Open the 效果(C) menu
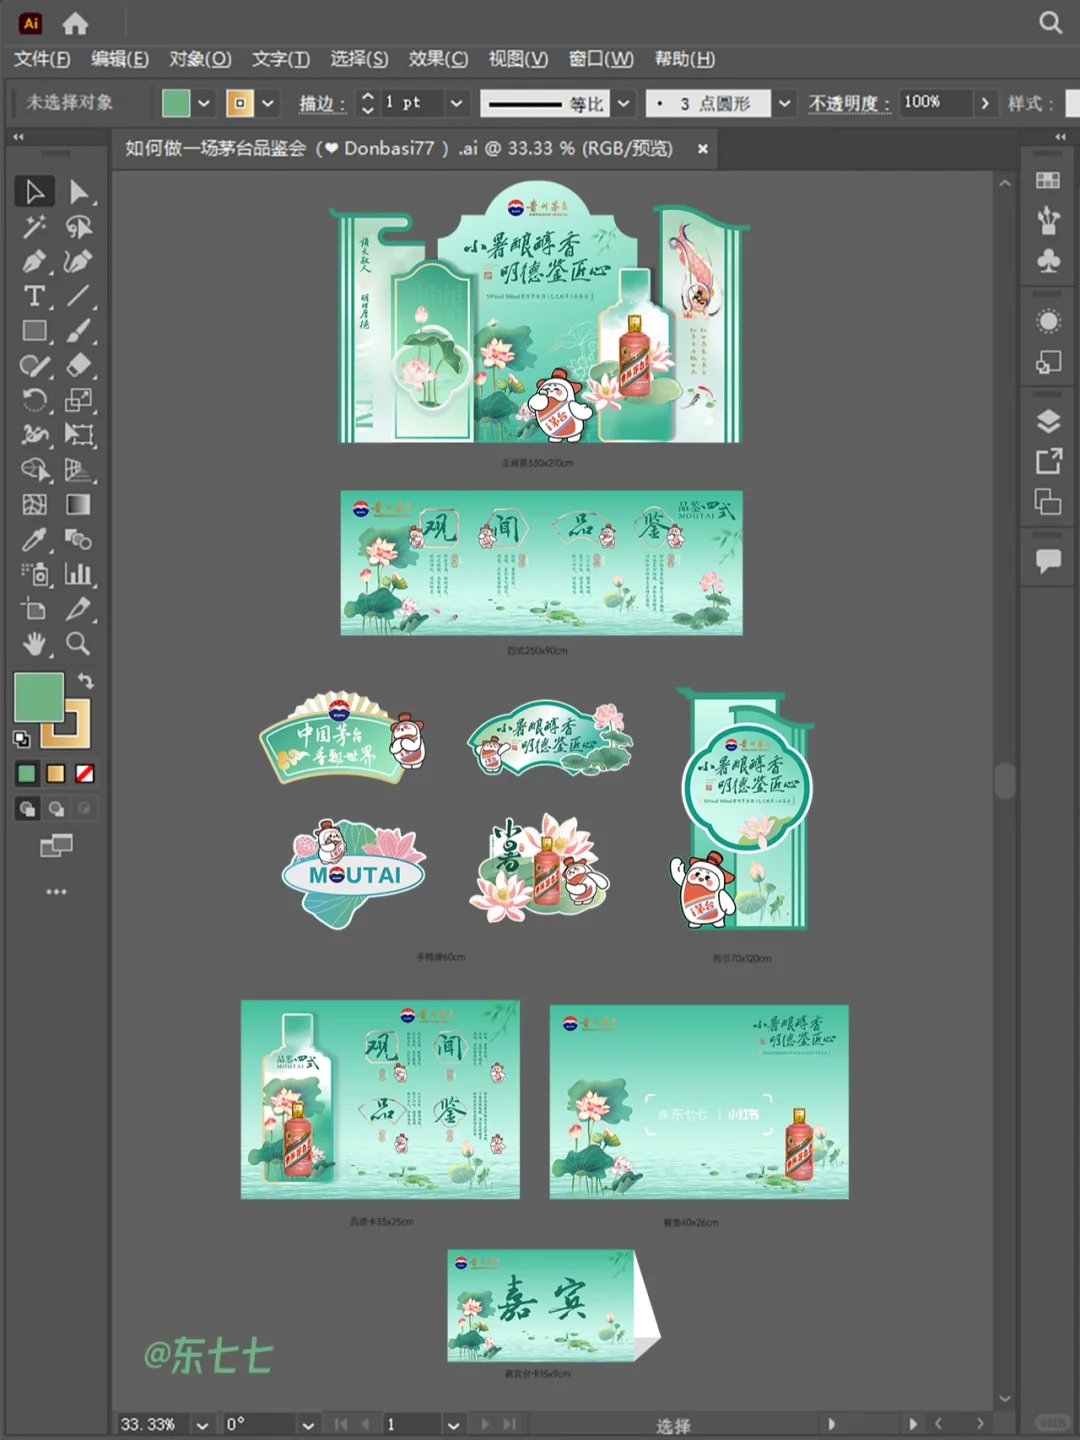Image resolution: width=1080 pixels, height=1440 pixels. click(438, 59)
